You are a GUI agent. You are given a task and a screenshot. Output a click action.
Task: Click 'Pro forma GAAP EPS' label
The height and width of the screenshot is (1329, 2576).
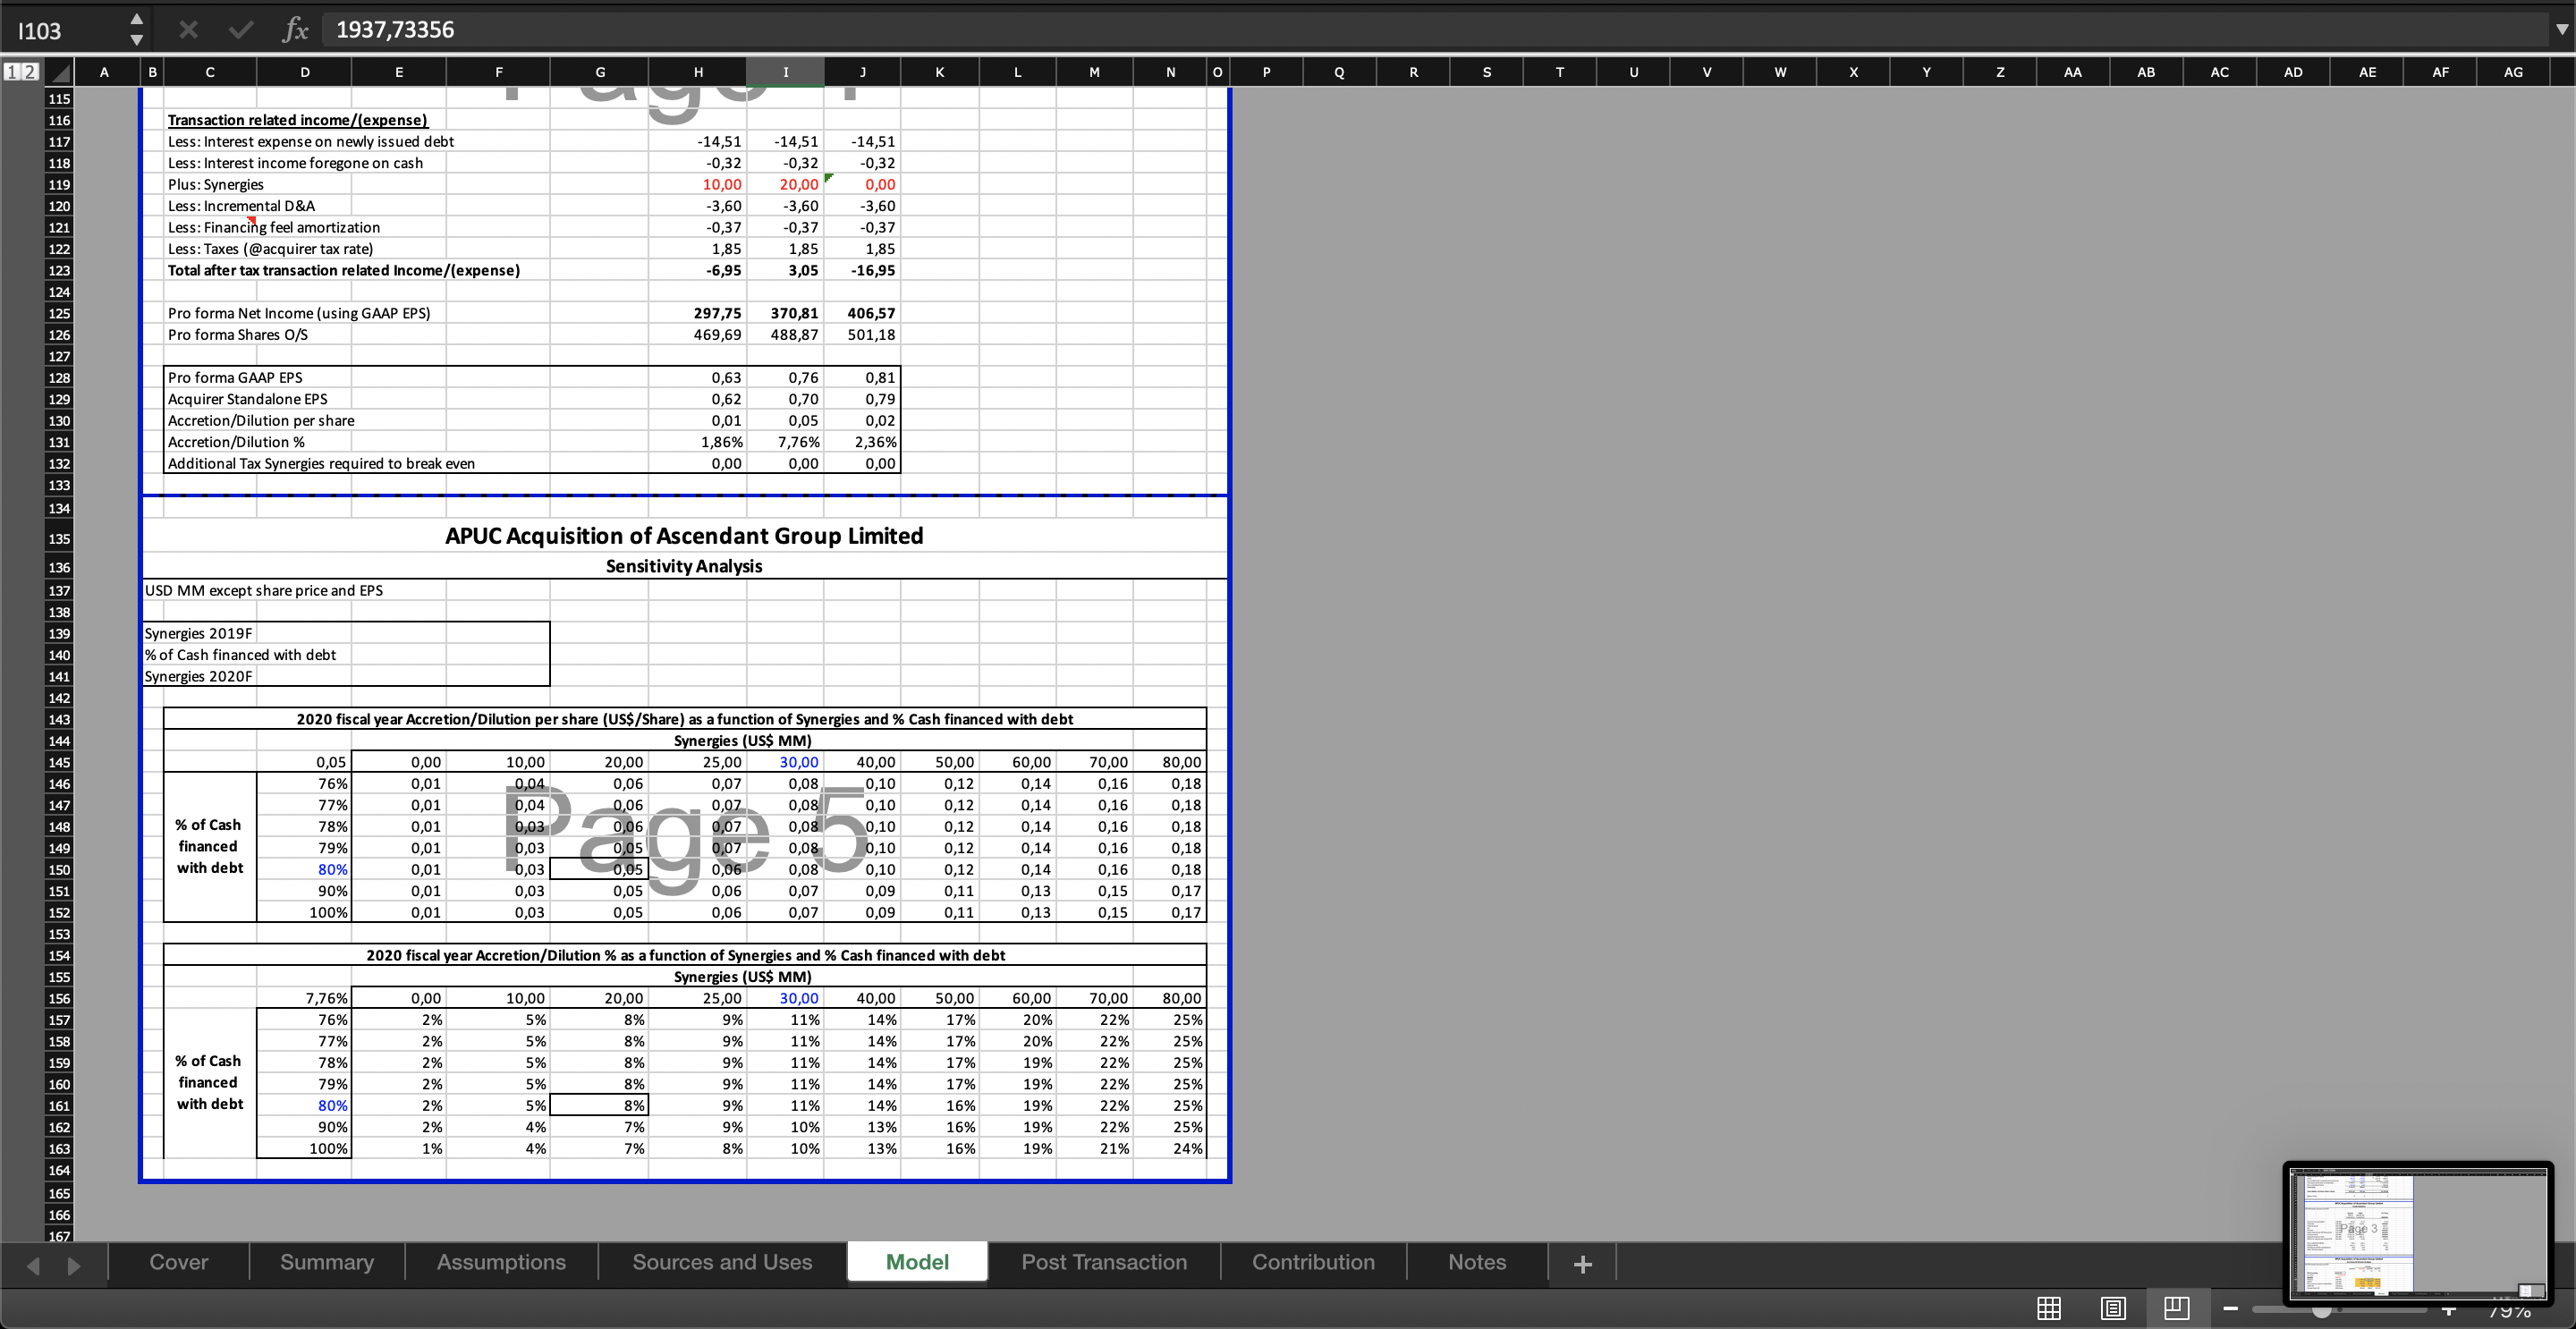234,378
